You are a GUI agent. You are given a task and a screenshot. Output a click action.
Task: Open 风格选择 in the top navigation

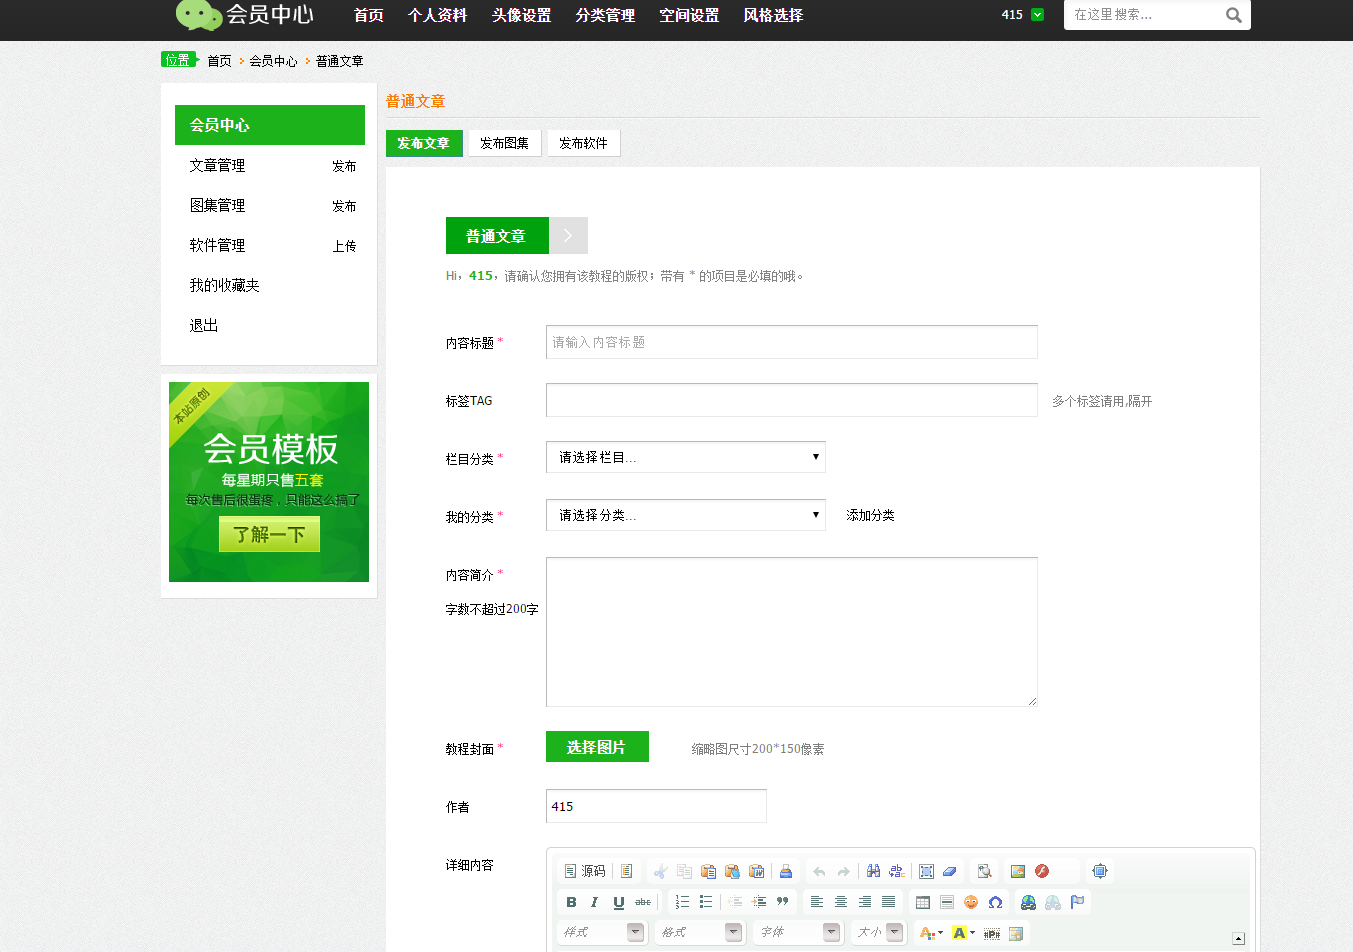[x=773, y=15]
